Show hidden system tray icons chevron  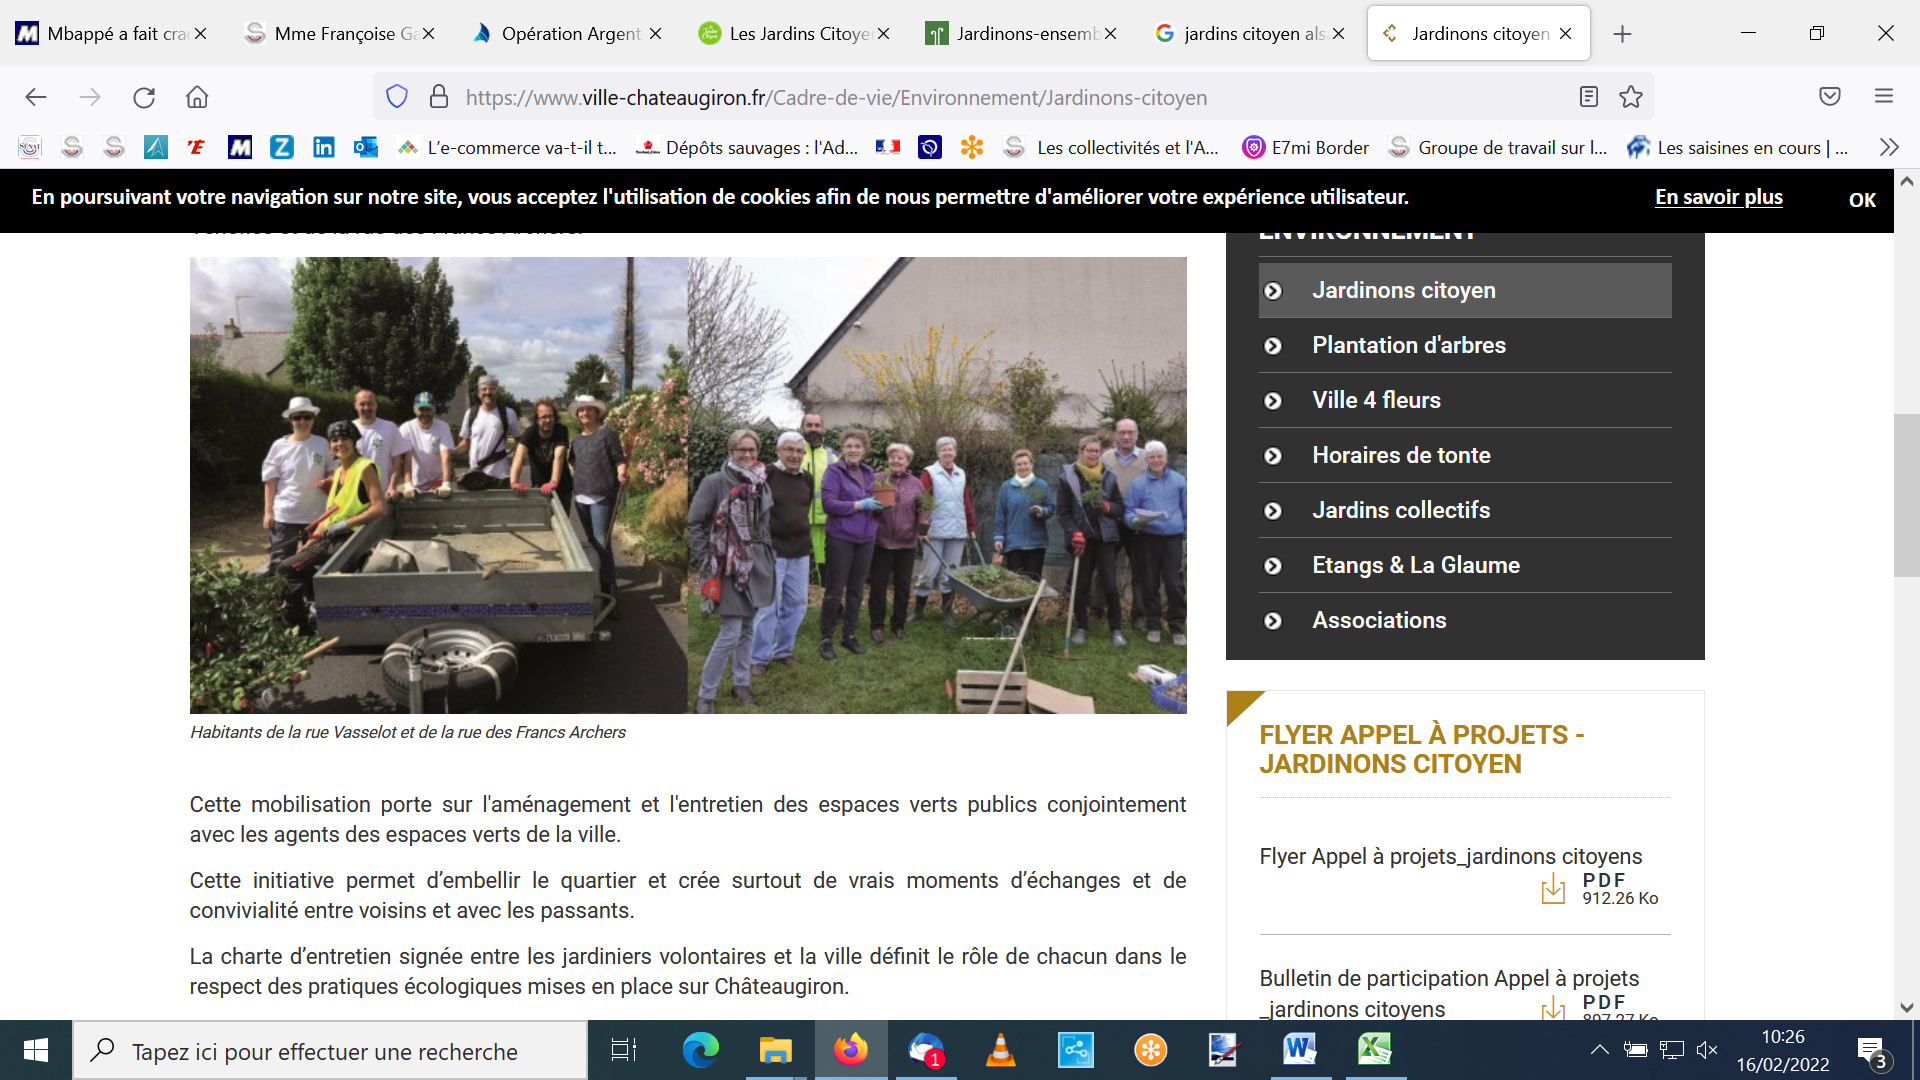coord(1599,1050)
